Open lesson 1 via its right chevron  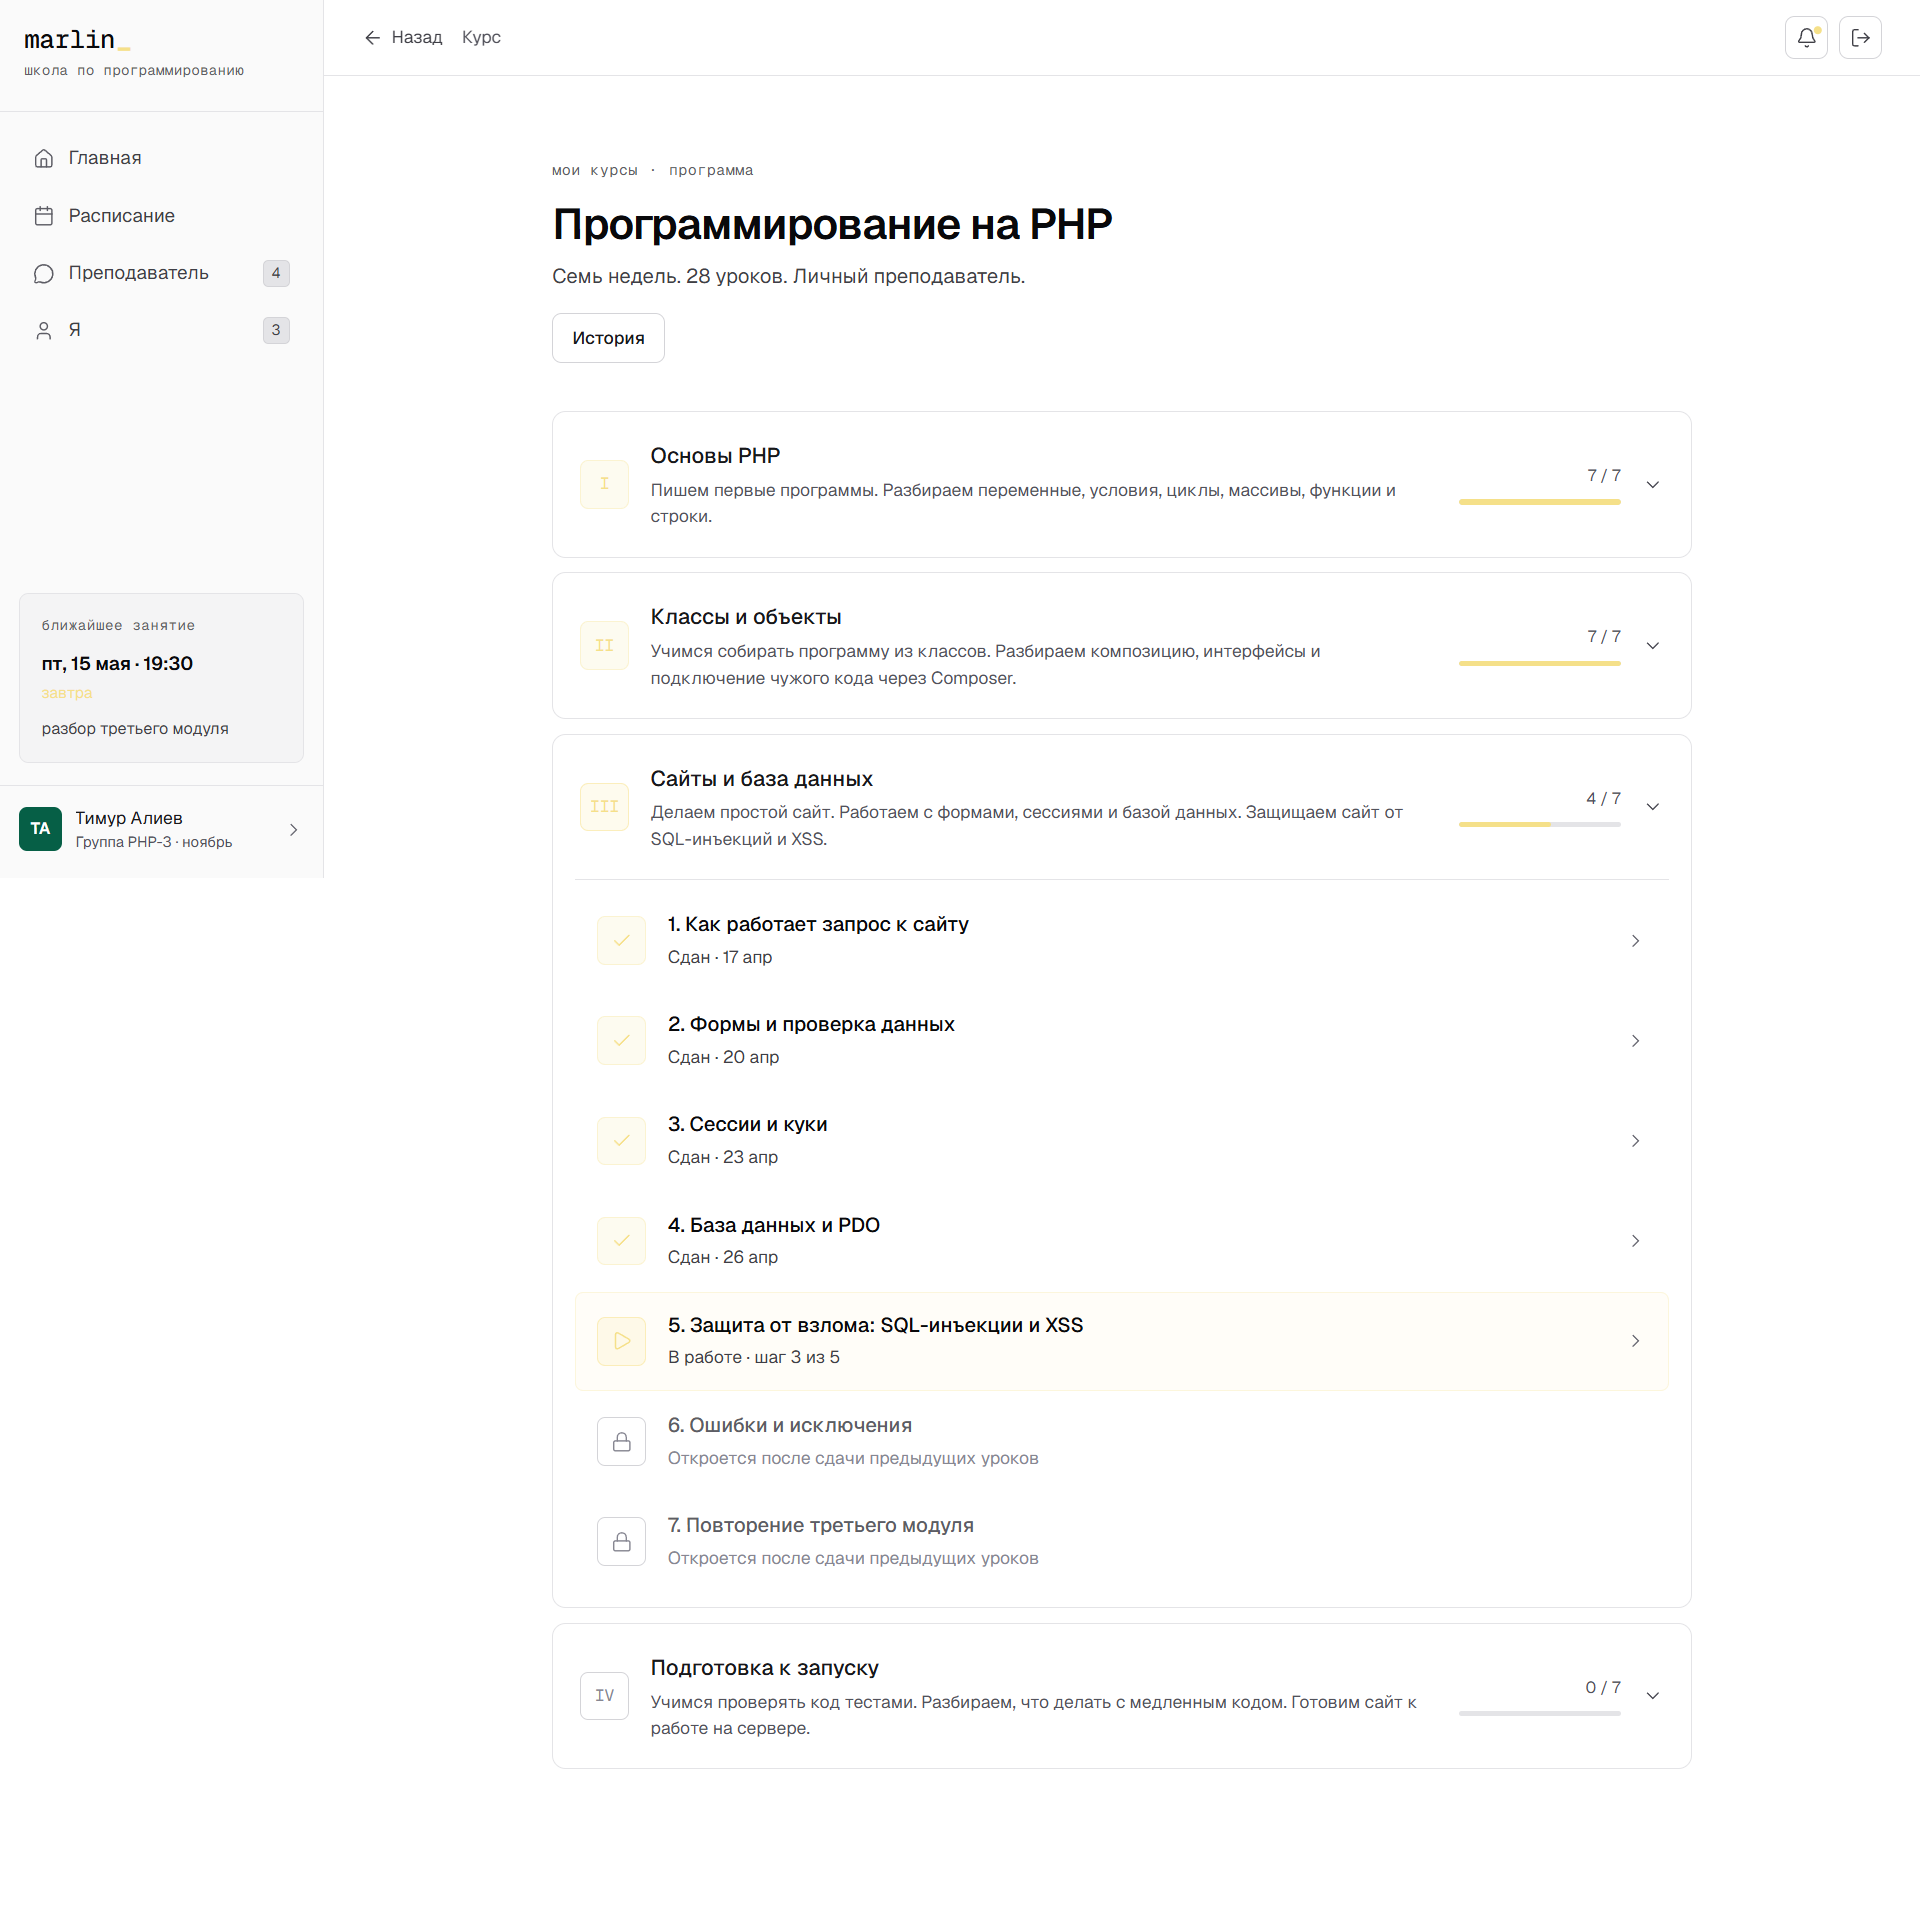pyautogui.click(x=1635, y=941)
